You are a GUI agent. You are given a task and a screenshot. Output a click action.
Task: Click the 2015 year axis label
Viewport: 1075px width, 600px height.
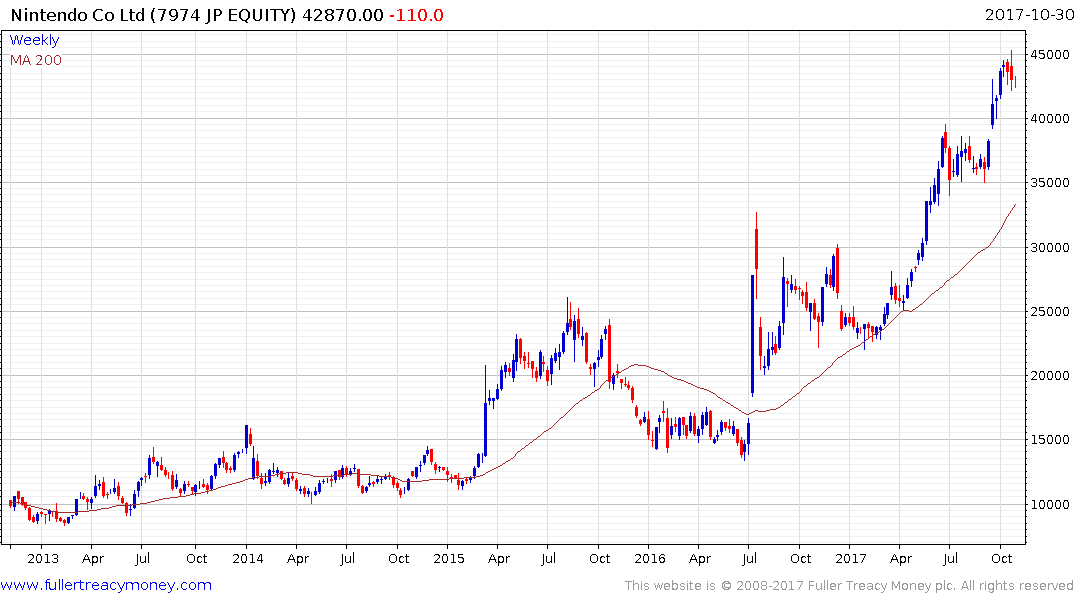tap(448, 558)
